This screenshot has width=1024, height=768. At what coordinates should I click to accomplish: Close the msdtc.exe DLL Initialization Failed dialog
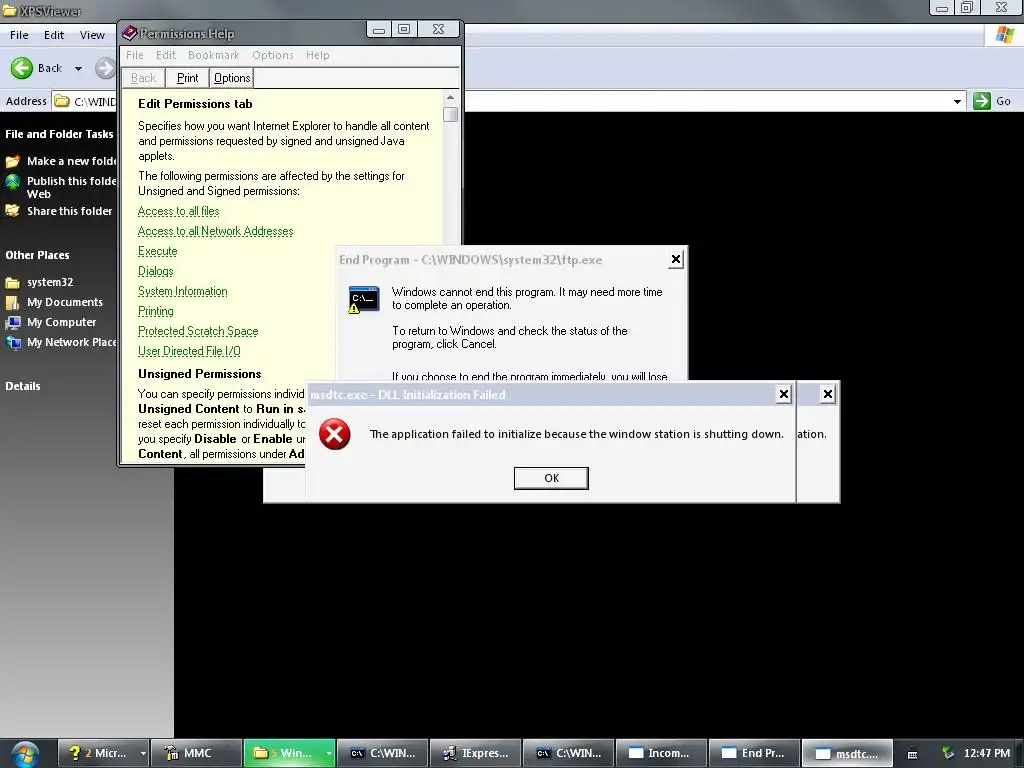tap(784, 394)
